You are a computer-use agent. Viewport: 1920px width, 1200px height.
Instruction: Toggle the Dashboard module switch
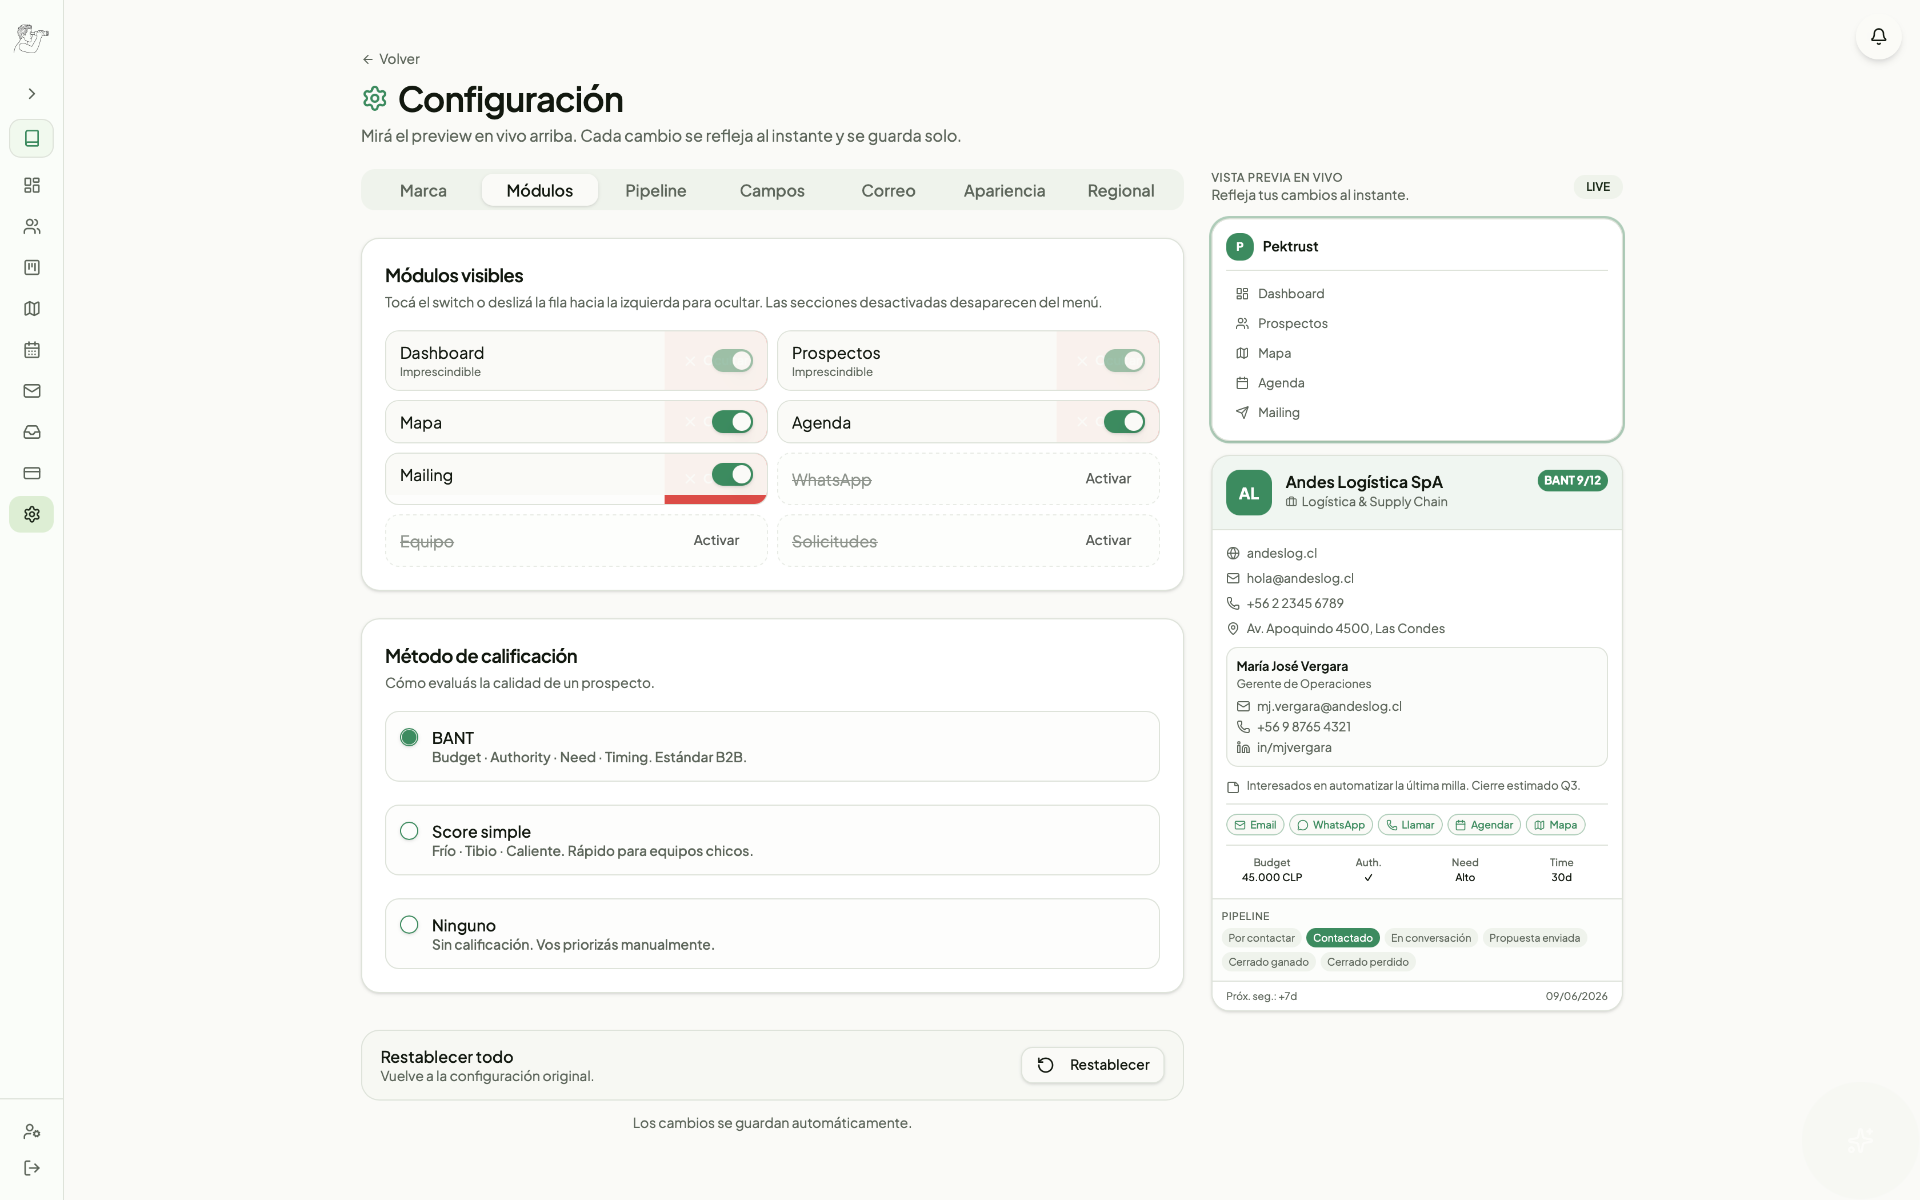pos(732,361)
